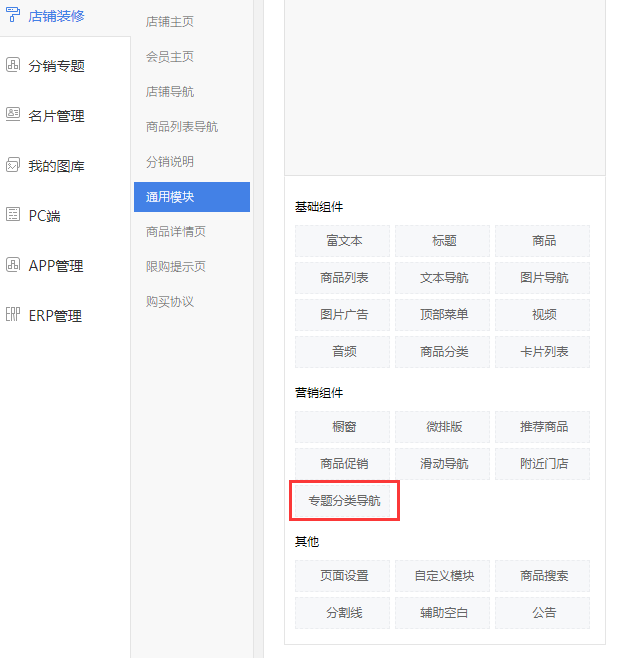Viewport: 621px width, 658px height.
Task: Open ERP管理 section
Action: [55, 316]
